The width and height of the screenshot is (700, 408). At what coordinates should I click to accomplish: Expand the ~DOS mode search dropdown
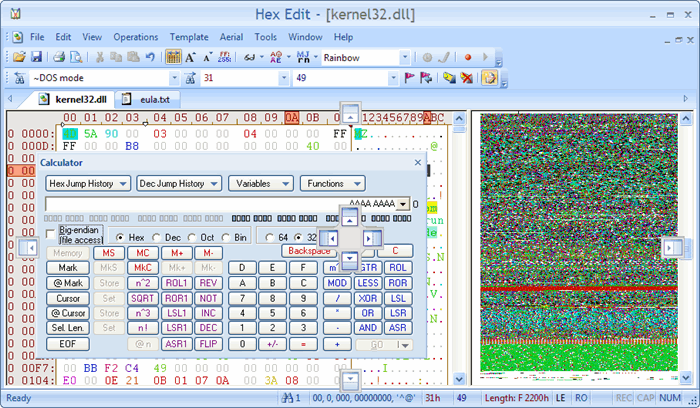pos(175,78)
